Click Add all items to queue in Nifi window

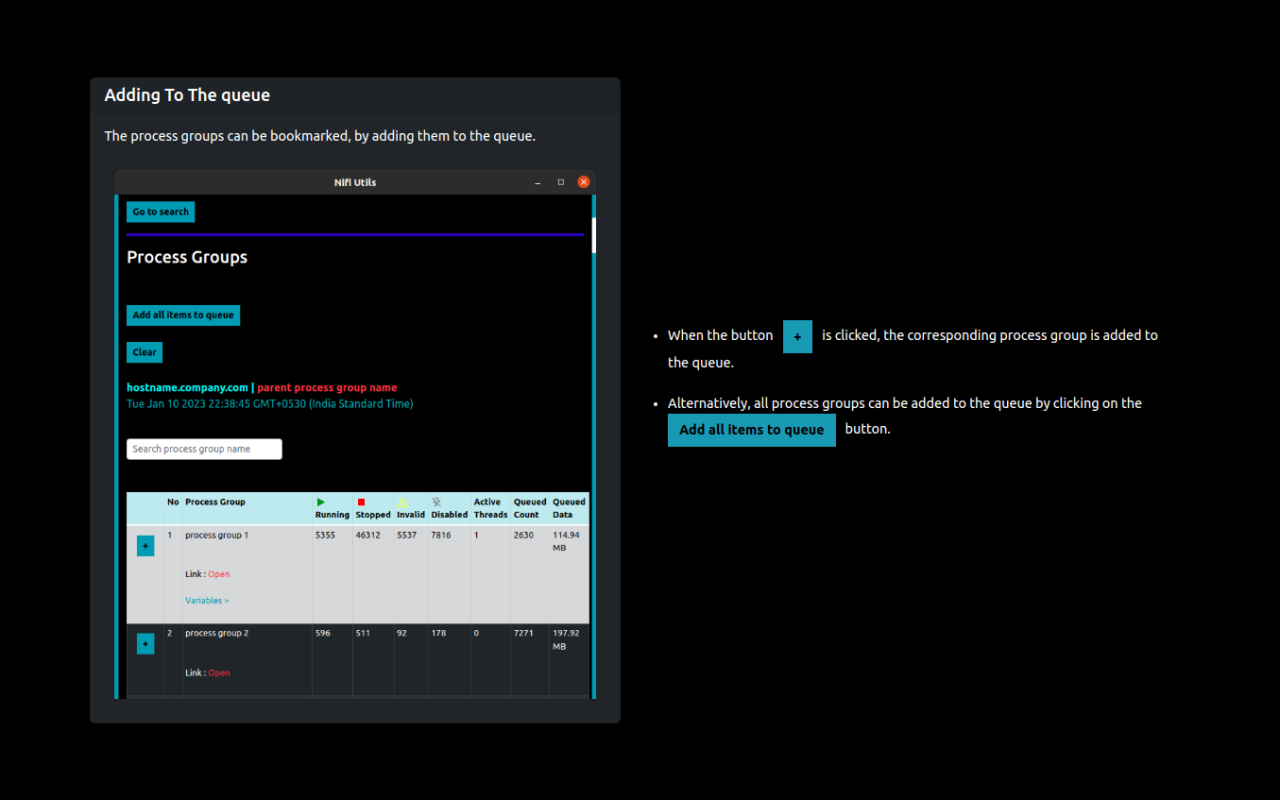point(183,315)
